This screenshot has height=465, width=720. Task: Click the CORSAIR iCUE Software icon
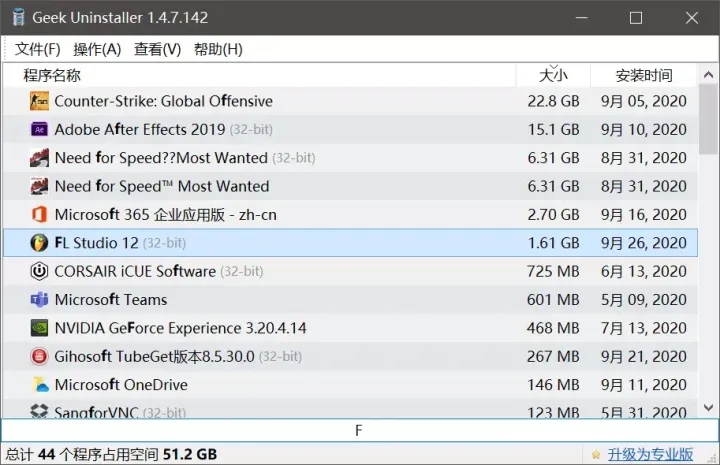(39, 271)
